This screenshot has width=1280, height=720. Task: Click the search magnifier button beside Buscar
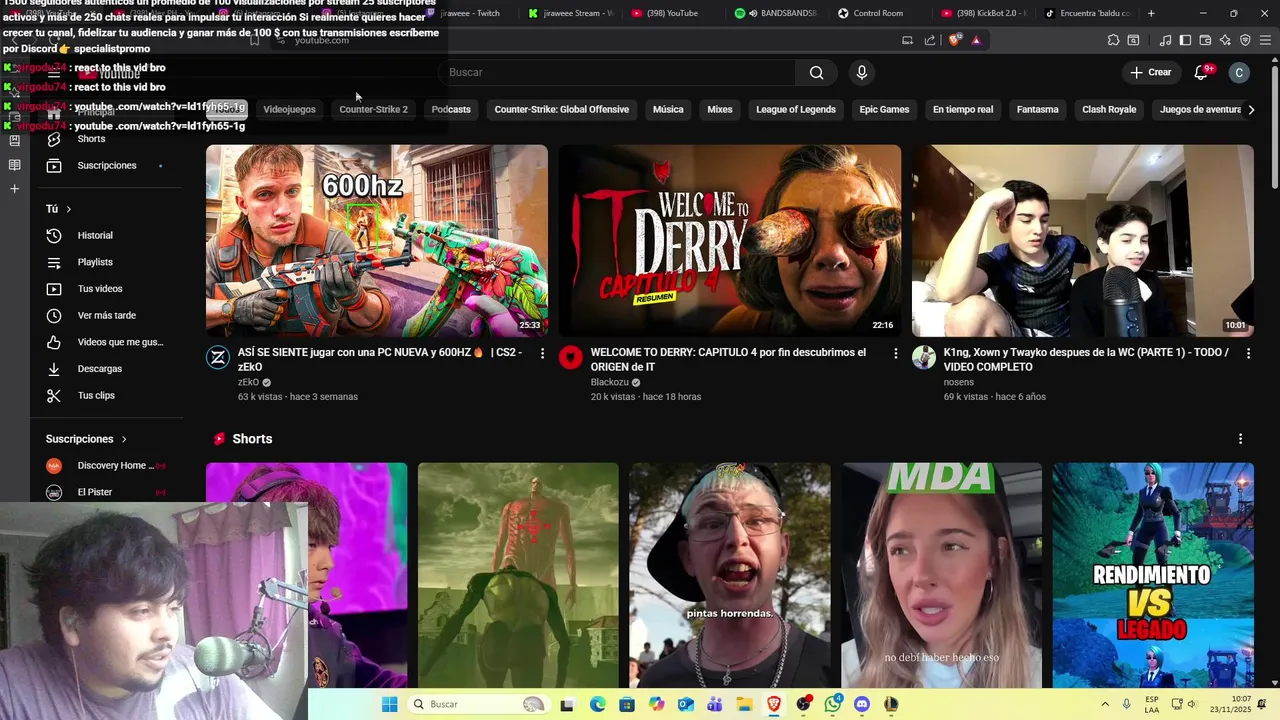point(817,72)
